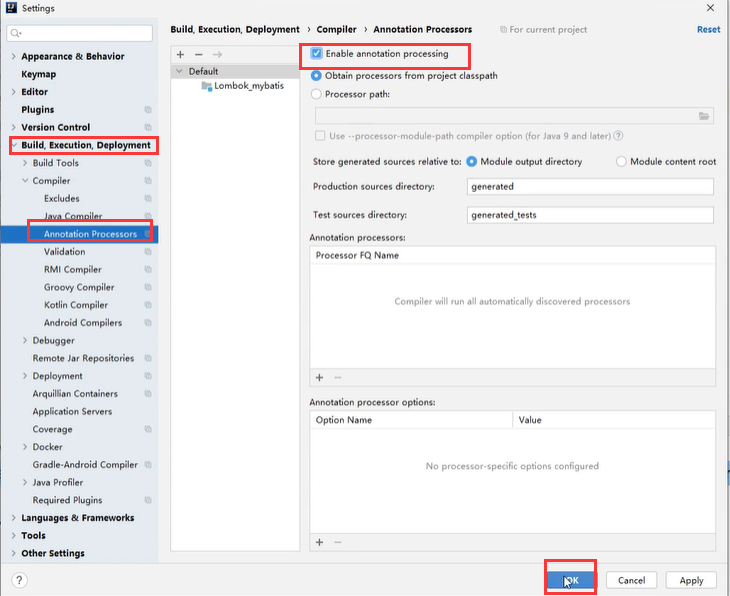Click the Reset link
The height and width of the screenshot is (596, 730).
[x=709, y=29]
